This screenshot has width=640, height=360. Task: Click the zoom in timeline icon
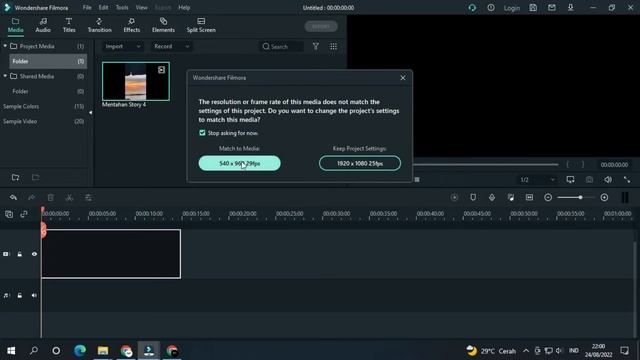click(604, 198)
